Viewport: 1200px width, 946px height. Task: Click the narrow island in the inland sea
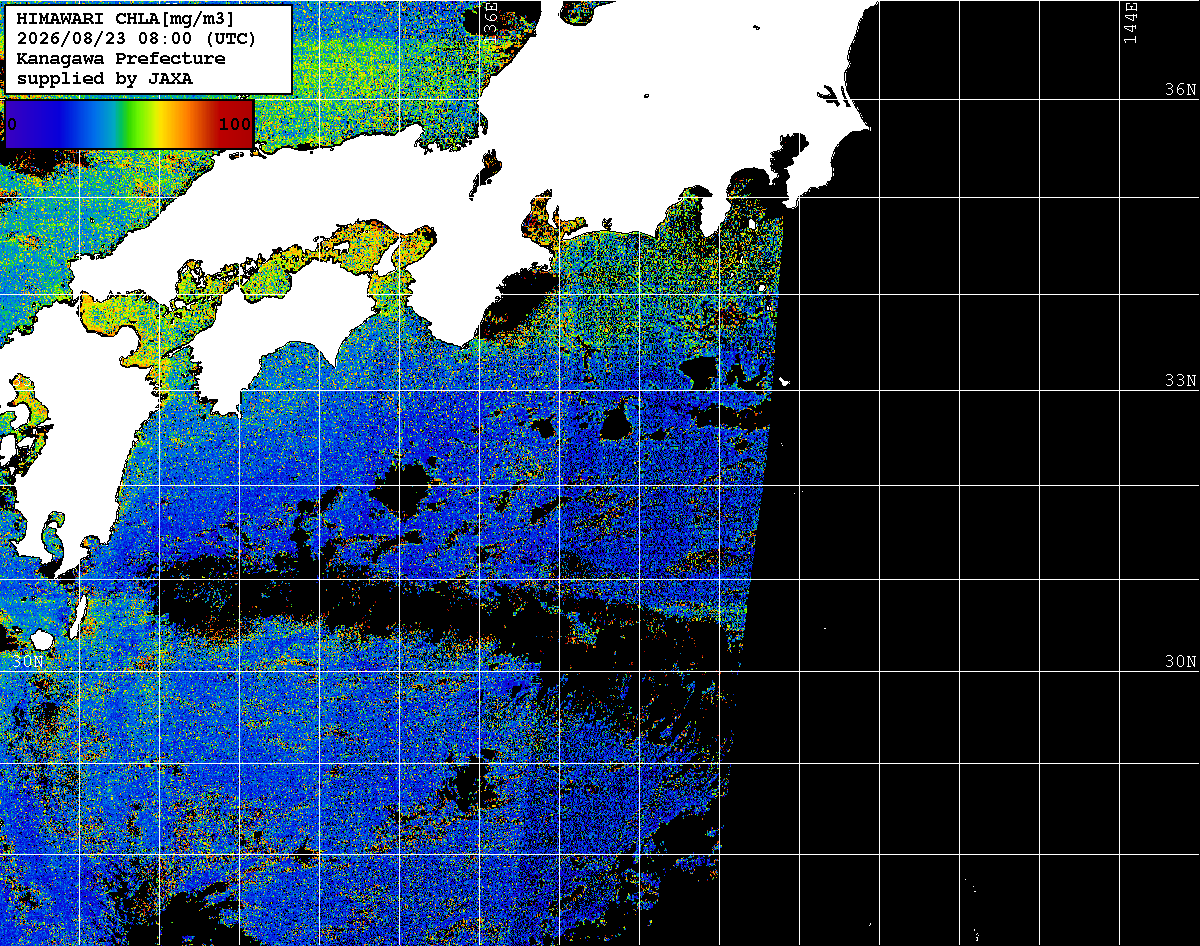pyautogui.click(x=387, y=256)
